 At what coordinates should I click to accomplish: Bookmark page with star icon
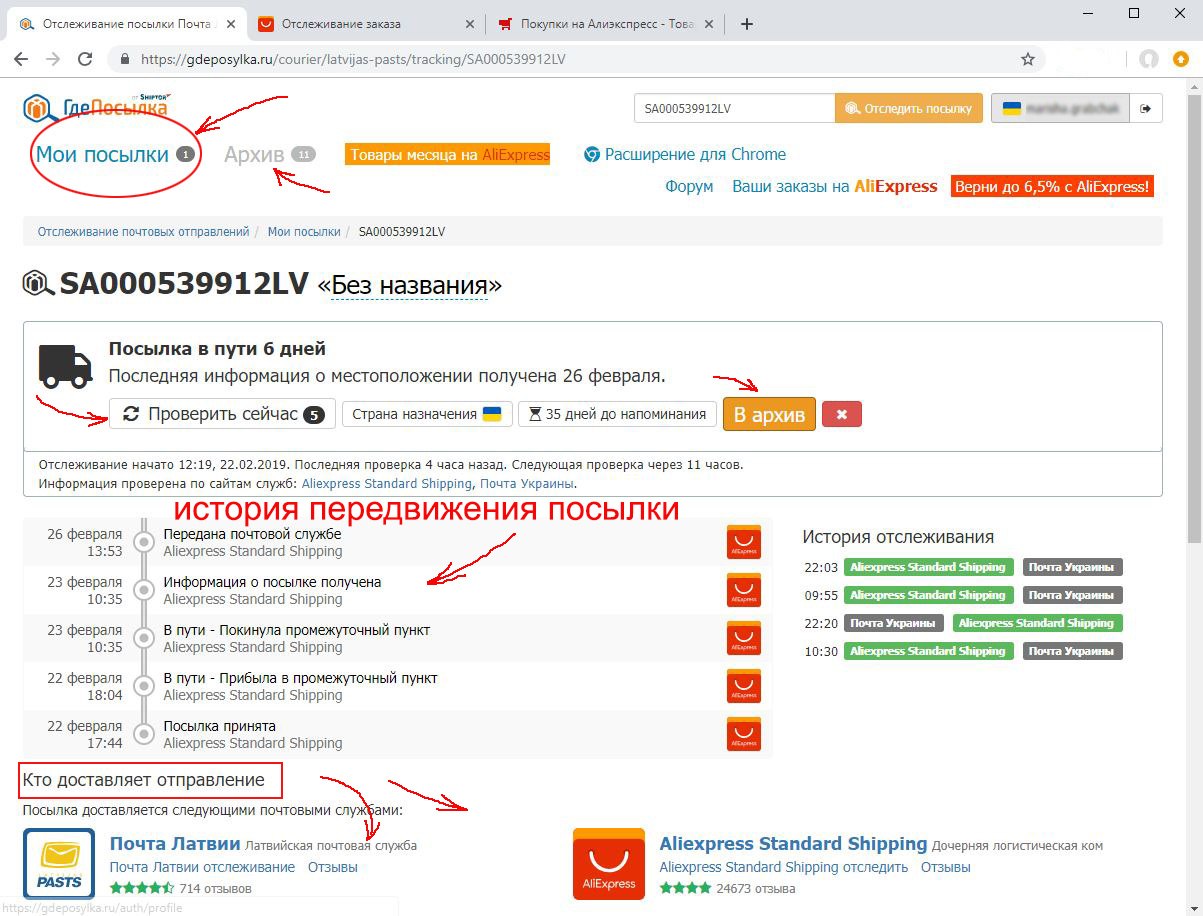coord(1028,59)
